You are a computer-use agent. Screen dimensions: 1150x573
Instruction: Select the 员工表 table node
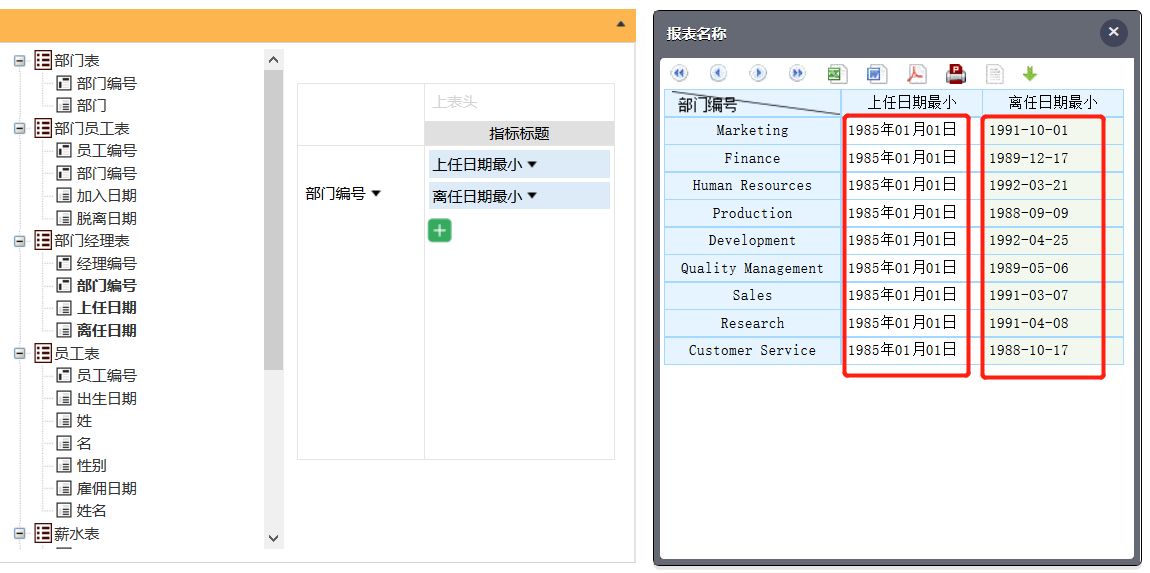click(77, 354)
